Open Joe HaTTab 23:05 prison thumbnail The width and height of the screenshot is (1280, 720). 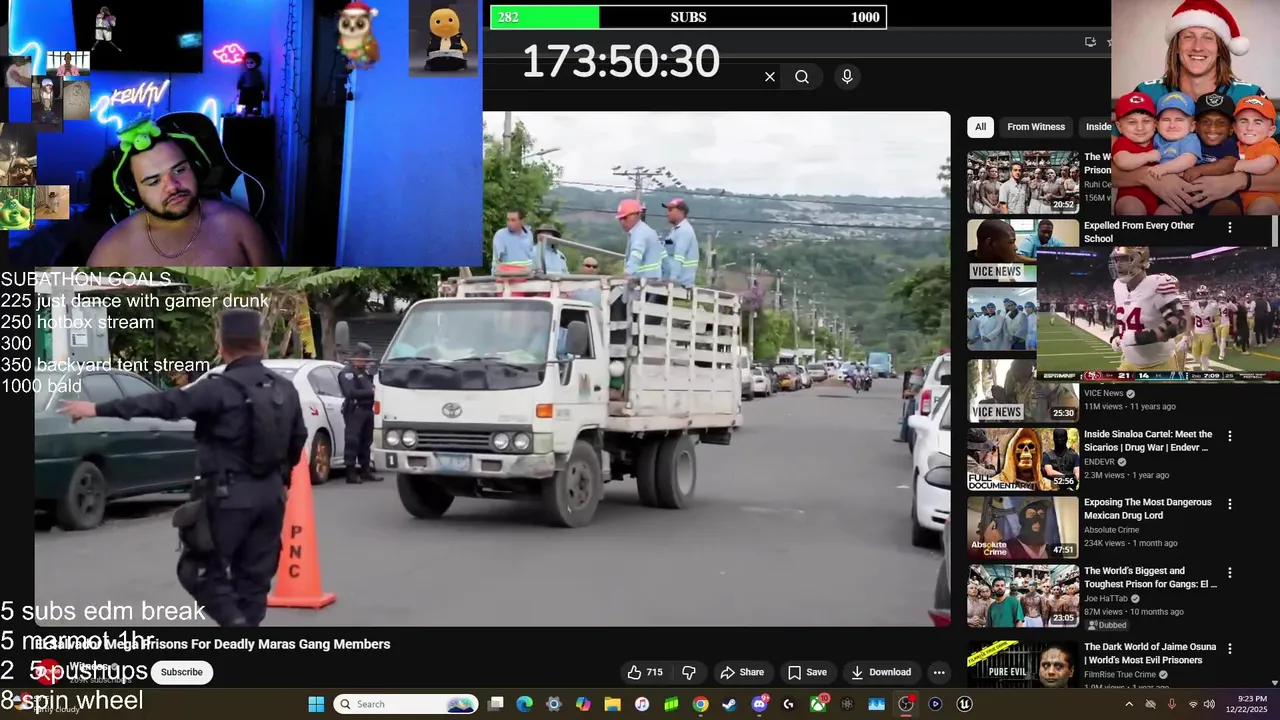coord(1023,596)
